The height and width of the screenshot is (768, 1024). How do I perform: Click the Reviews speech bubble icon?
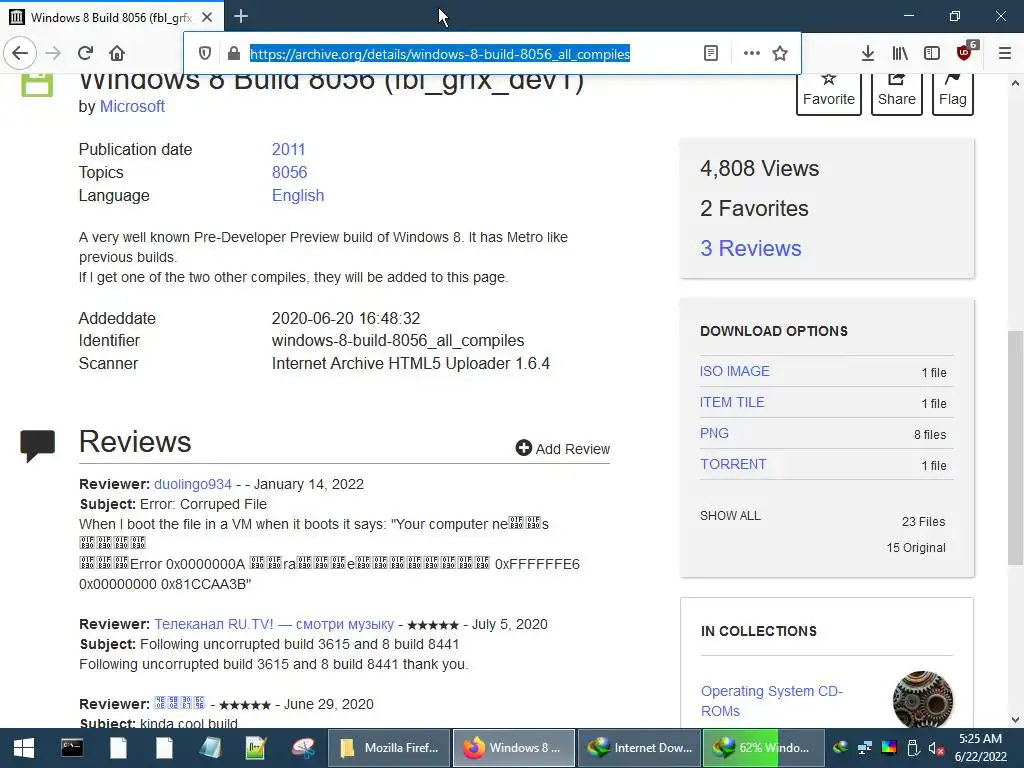point(37,446)
